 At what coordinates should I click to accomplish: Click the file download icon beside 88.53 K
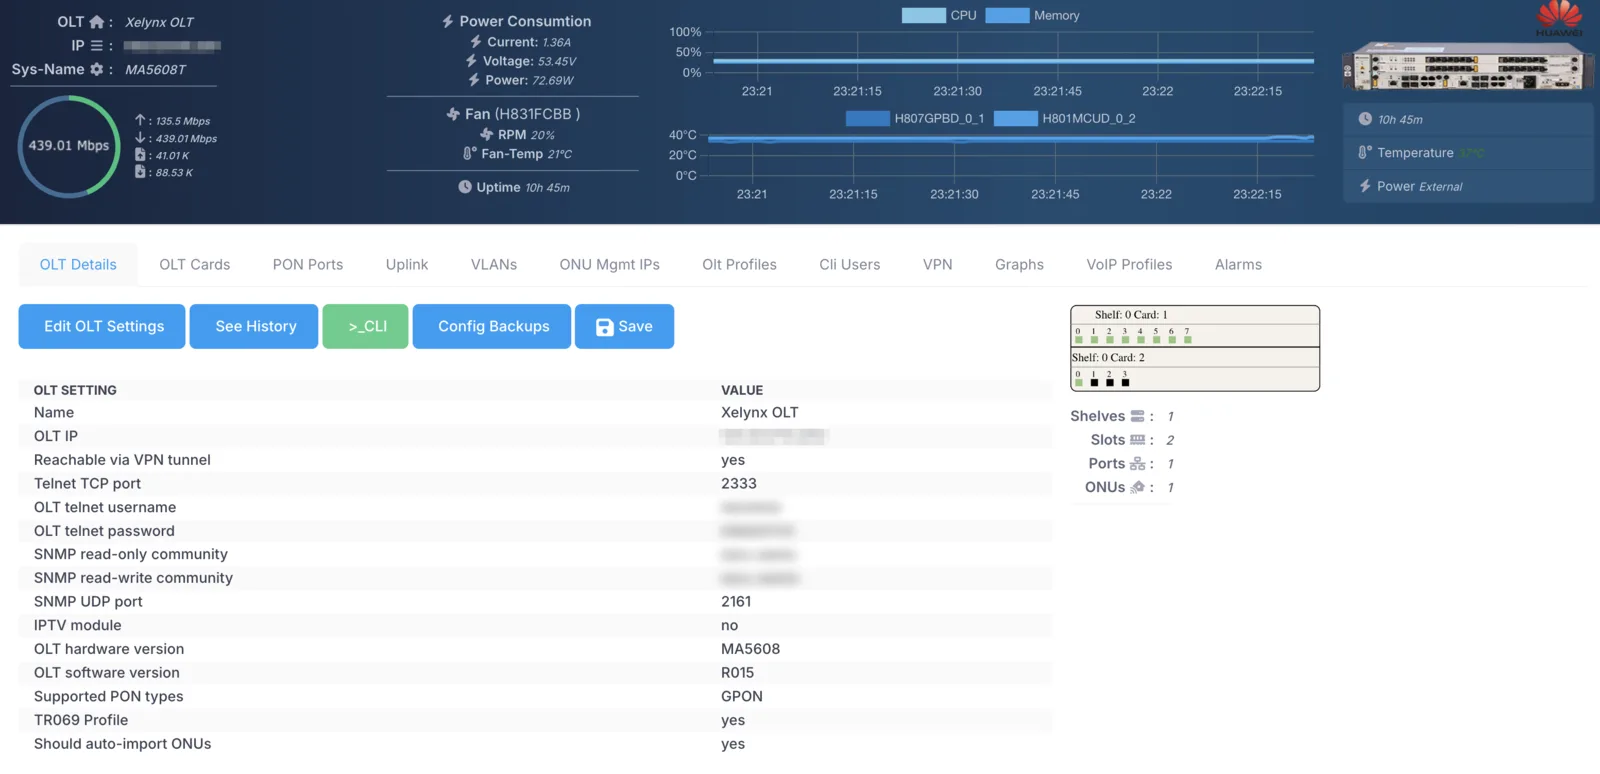pos(140,172)
